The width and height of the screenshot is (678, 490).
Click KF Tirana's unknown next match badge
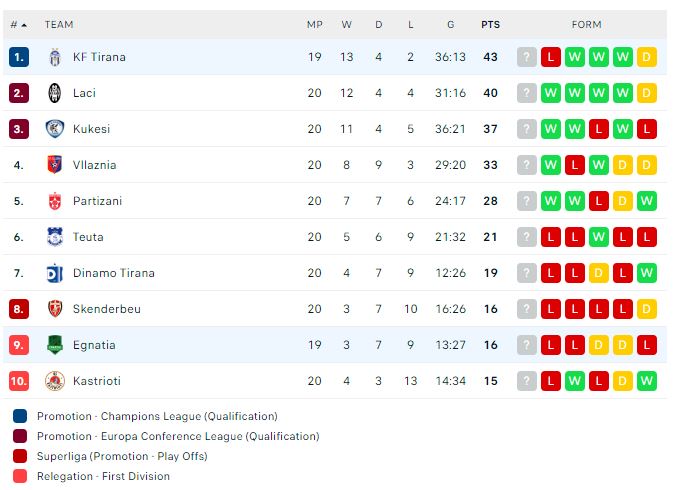527,57
